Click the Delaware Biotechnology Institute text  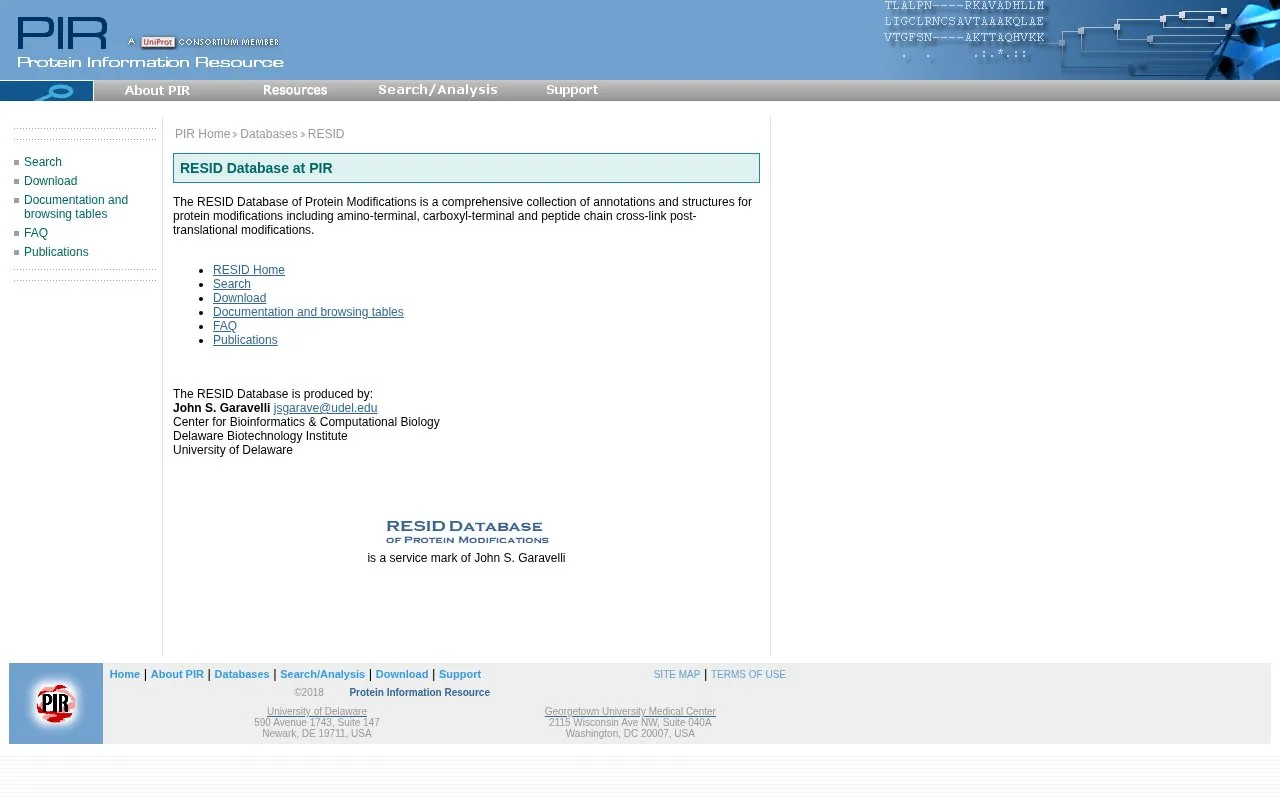tap(260, 436)
